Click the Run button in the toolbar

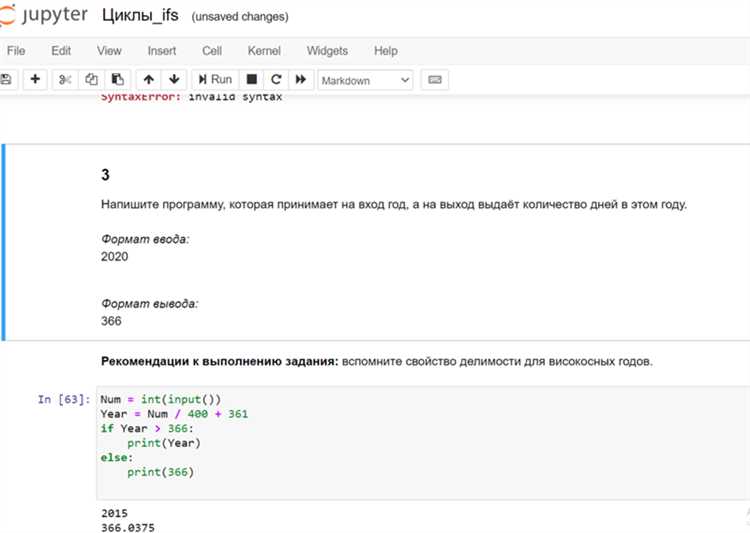point(214,79)
